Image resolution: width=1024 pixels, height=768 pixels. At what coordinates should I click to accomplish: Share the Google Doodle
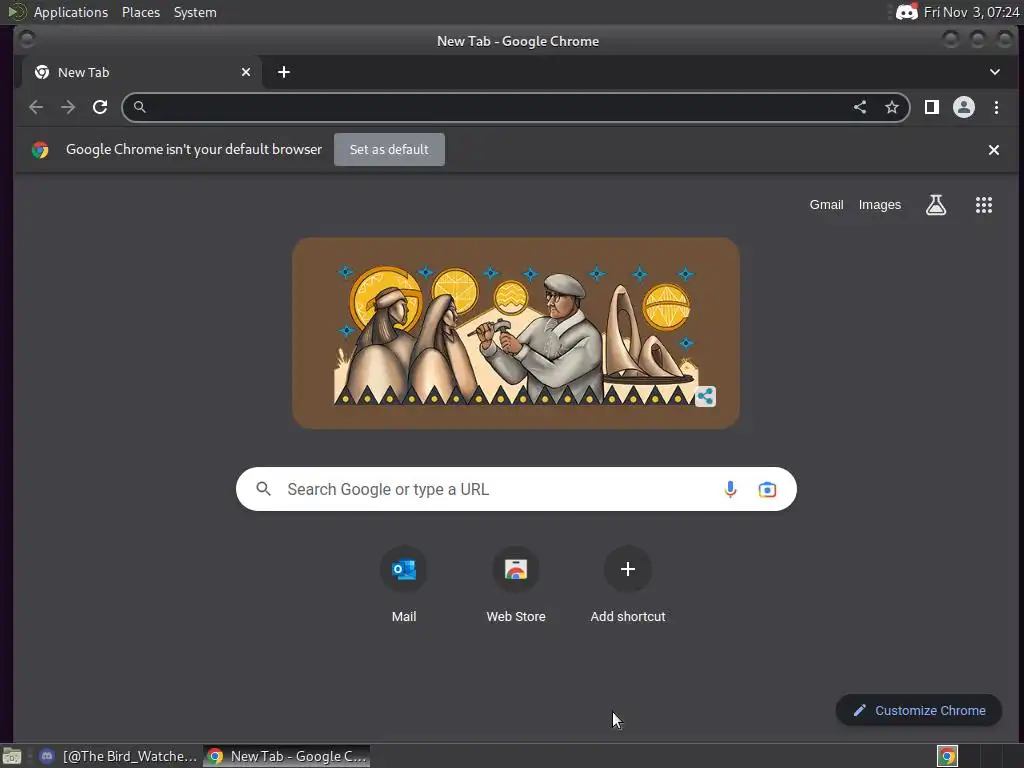click(705, 396)
